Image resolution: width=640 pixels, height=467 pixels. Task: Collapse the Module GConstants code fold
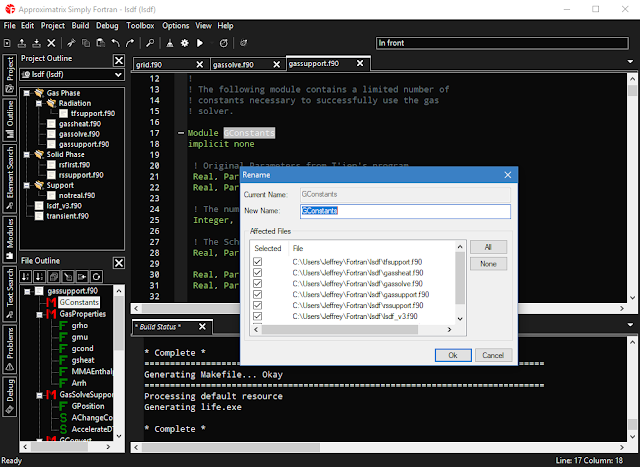coord(181,133)
